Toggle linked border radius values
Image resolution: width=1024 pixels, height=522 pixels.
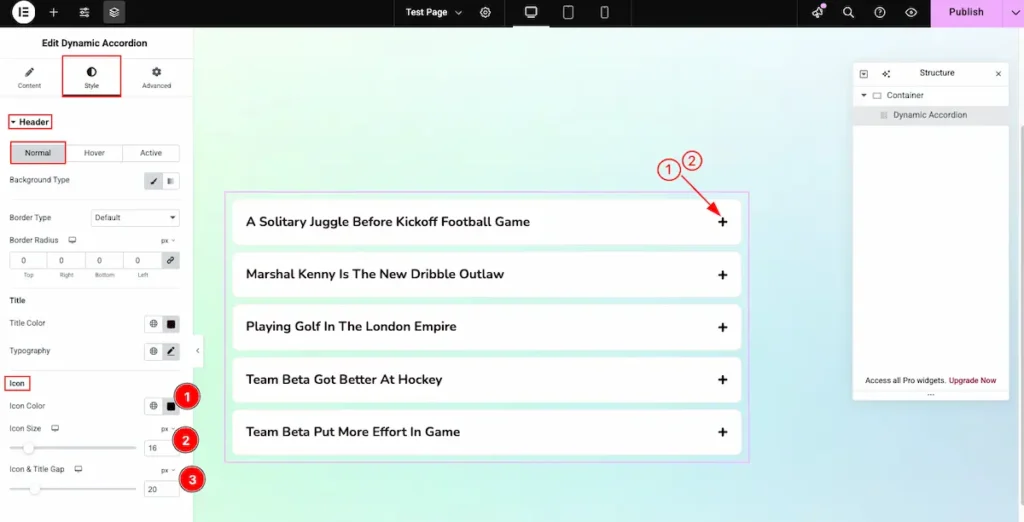coord(170,260)
